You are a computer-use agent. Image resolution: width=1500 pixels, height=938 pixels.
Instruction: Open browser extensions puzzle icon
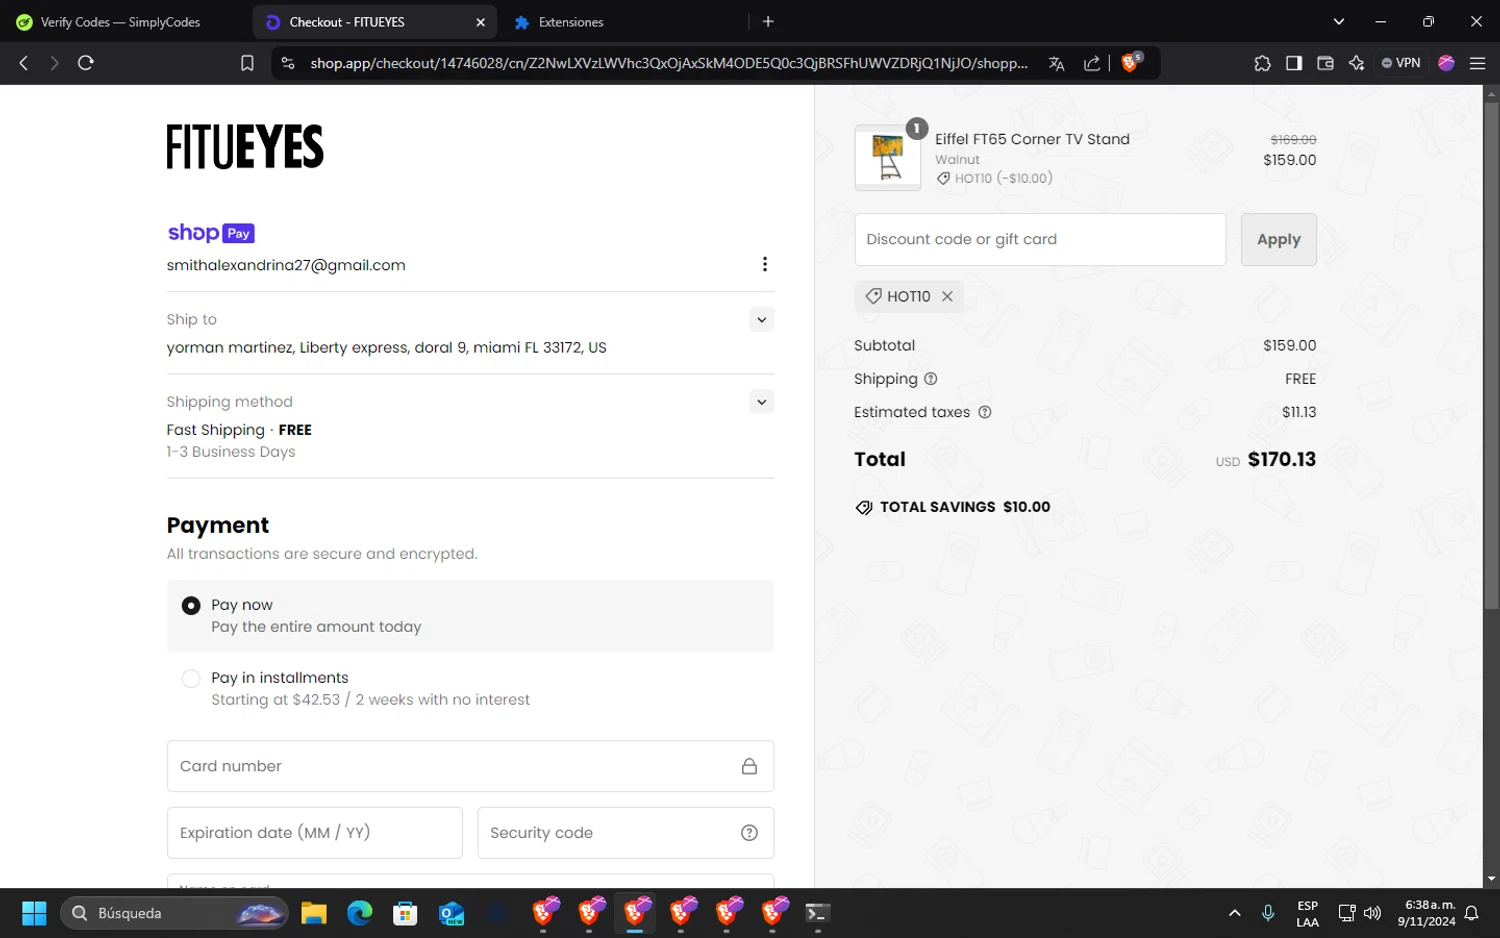tap(1262, 63)
